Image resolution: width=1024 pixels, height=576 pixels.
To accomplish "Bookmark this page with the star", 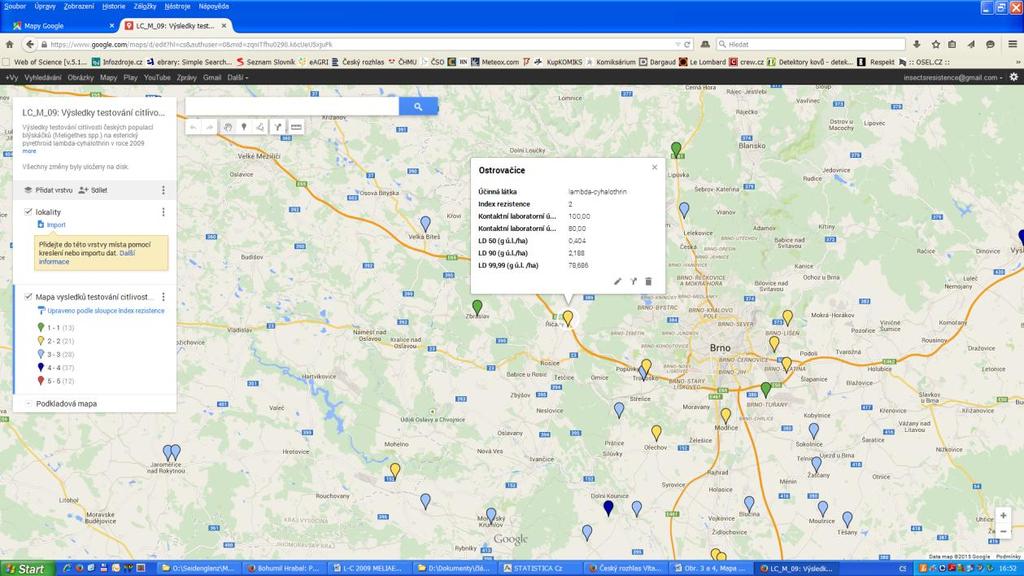I will pos(935,44).
